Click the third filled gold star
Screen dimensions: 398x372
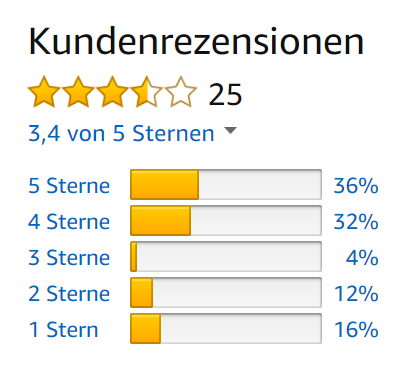(112, 92)
